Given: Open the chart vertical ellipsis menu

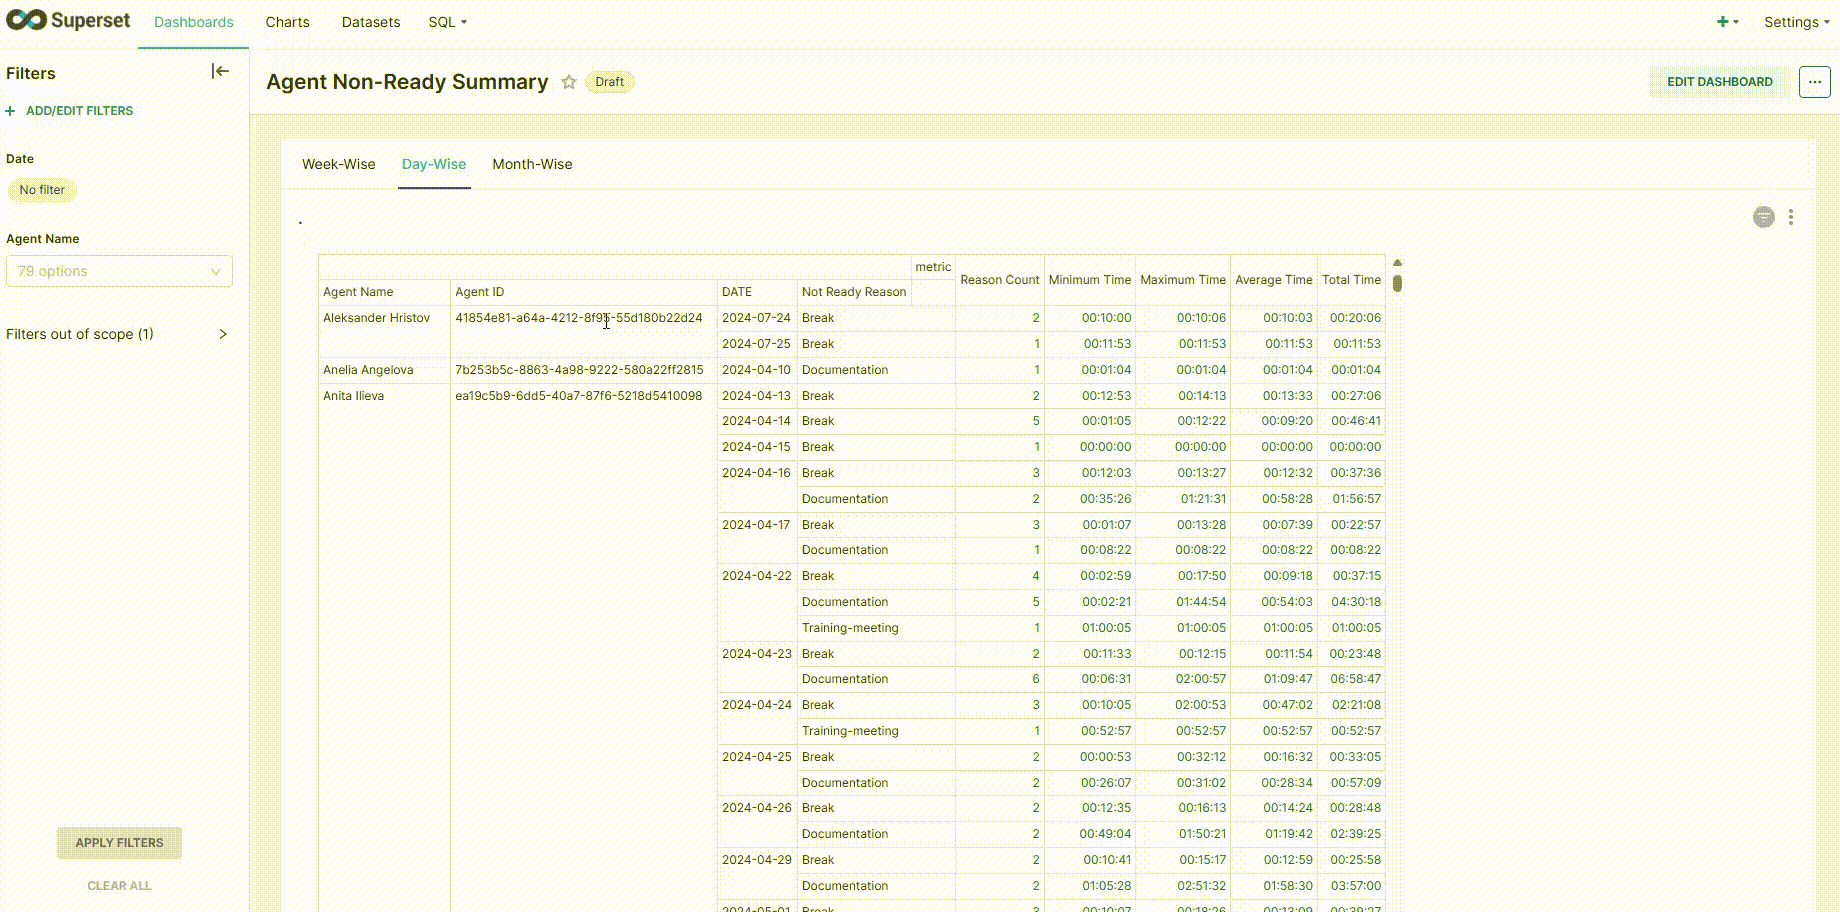Looking at the screenshot, I should click(x=1791, y=217).
